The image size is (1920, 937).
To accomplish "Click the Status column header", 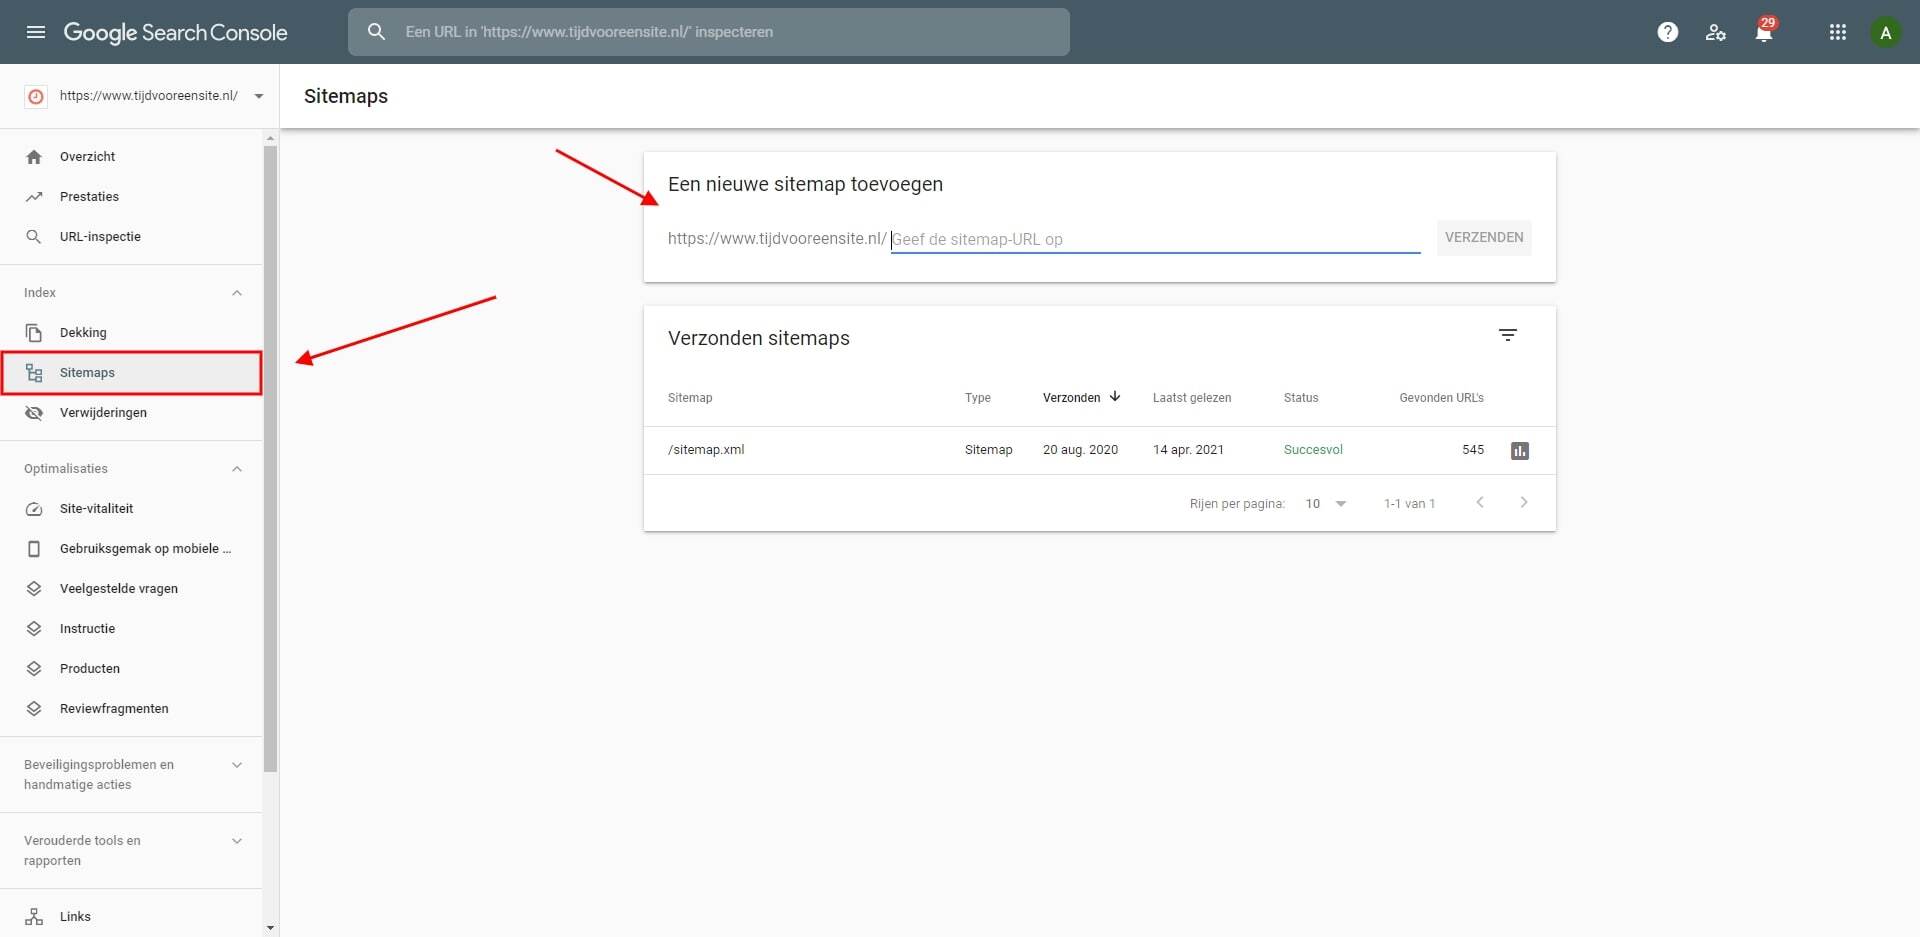I will tap(1301, 398).
